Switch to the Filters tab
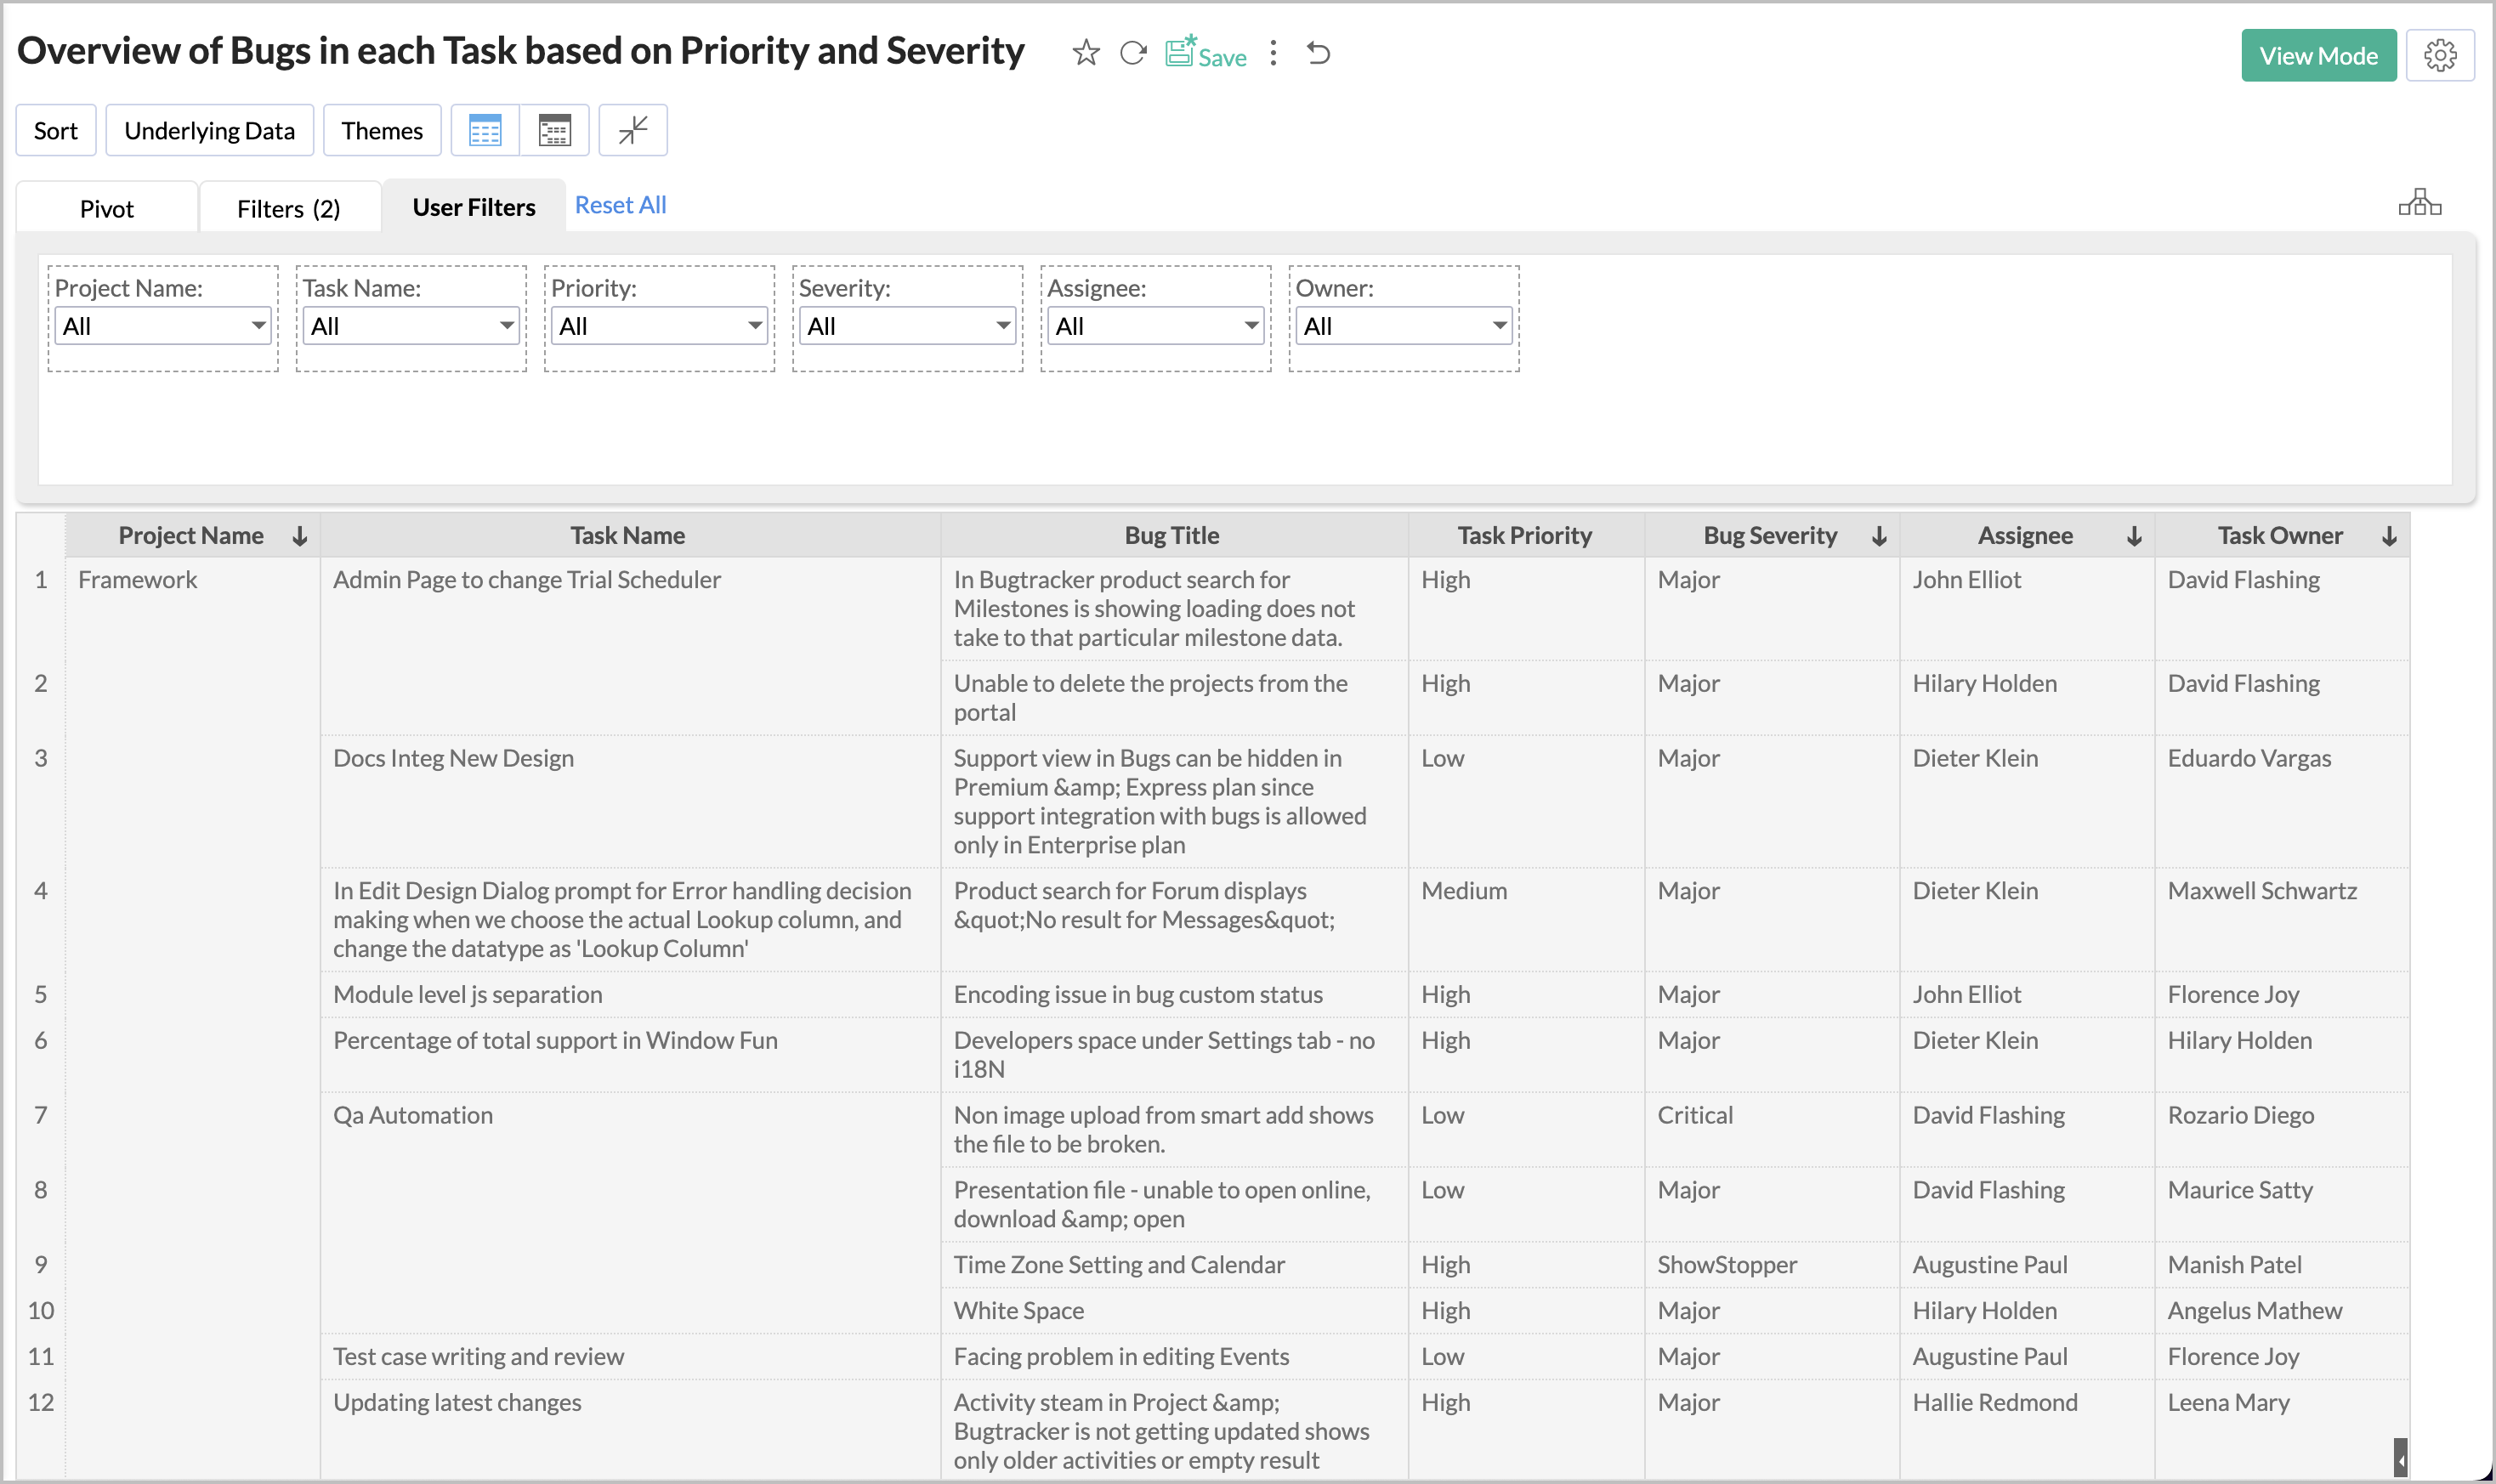 (x=289, y=207)
